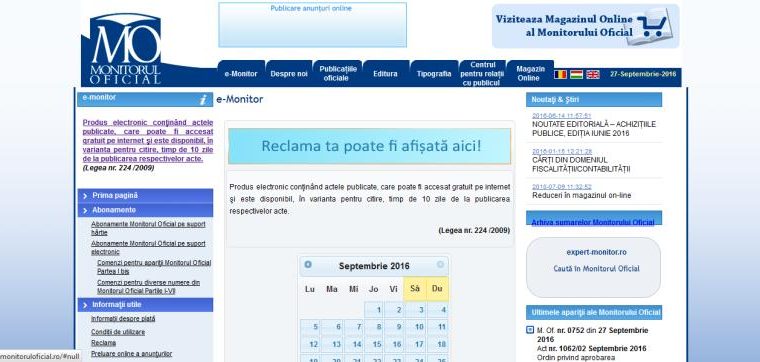Click the e-monitor info icon
Screen dimensions: 760x362
coord(203,100)
